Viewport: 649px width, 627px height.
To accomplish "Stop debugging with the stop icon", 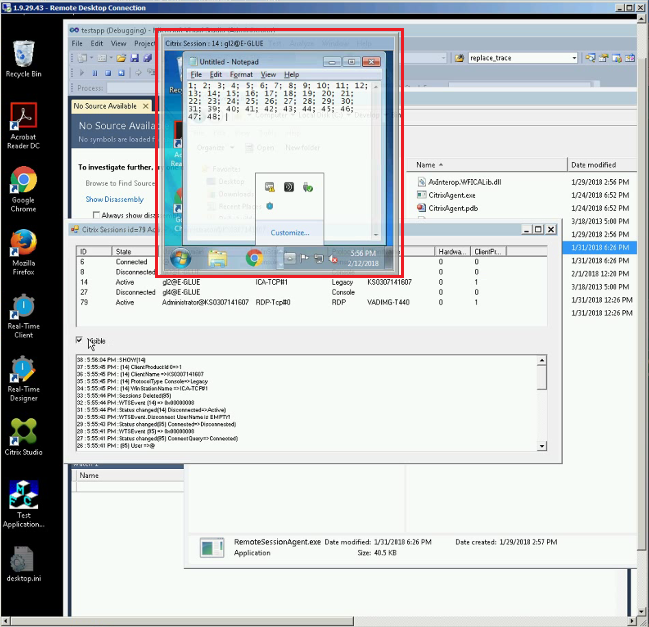I will [108, 73].
